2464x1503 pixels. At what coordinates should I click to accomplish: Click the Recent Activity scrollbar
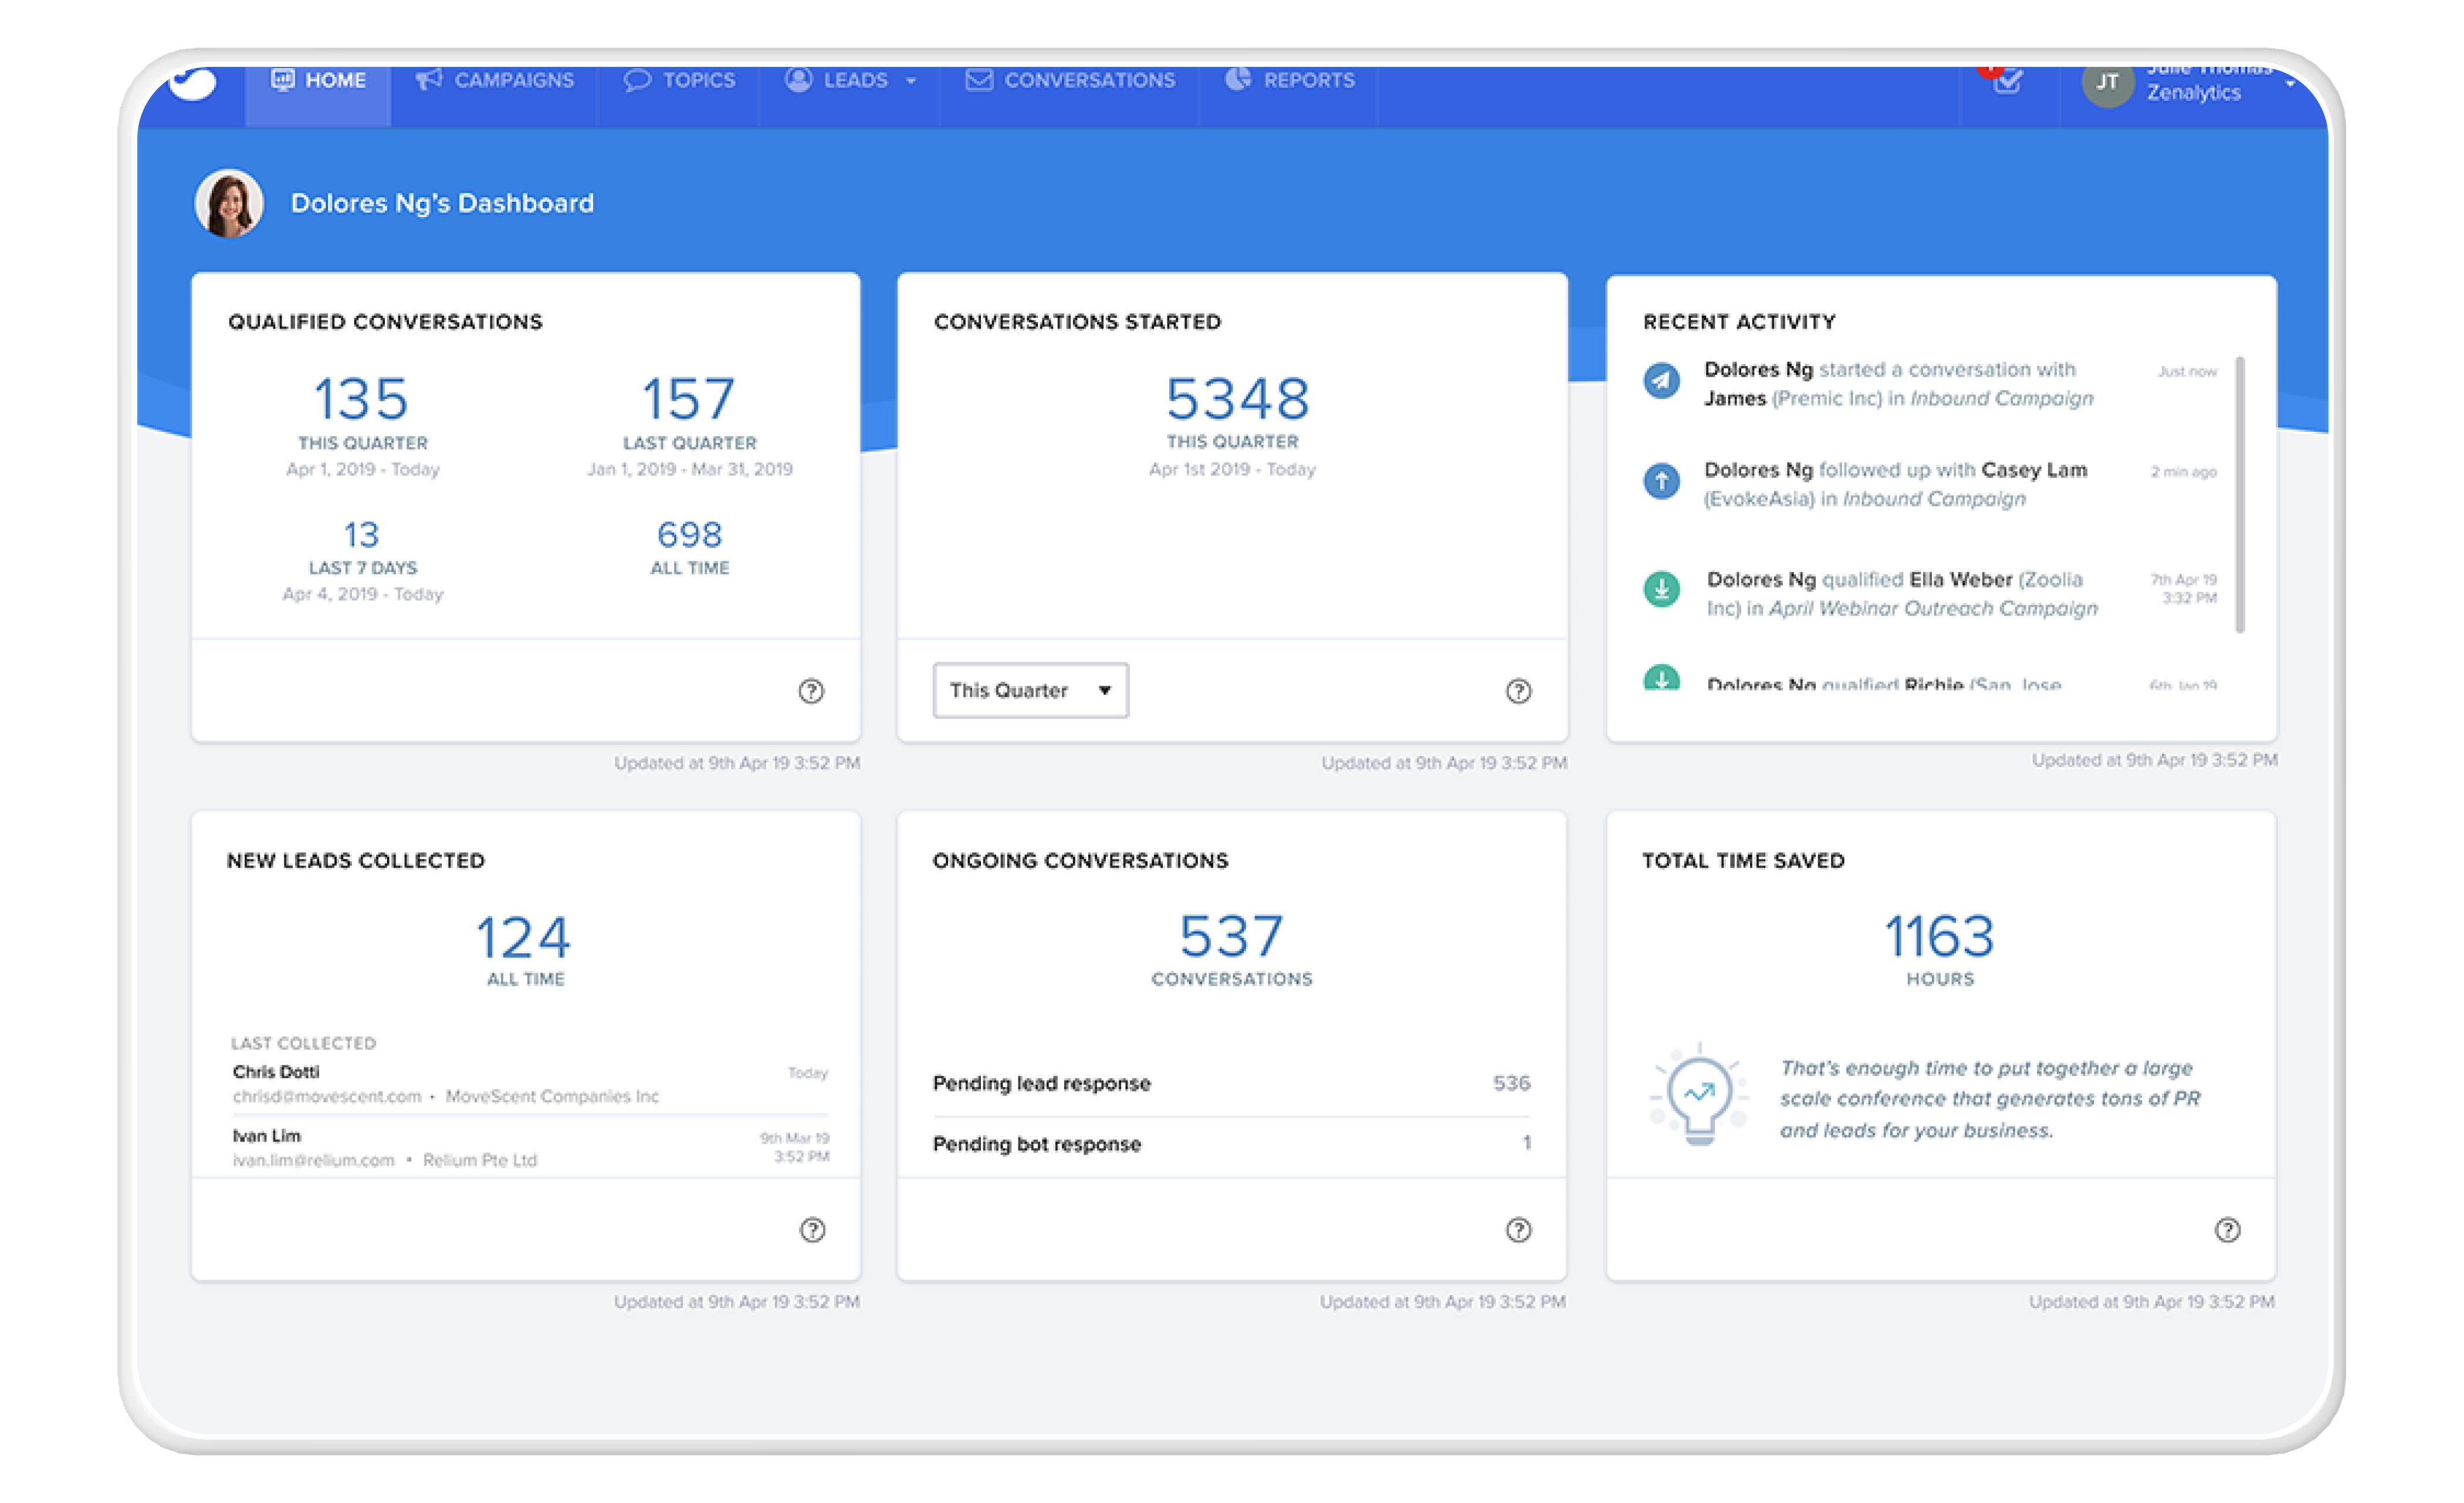coord(2240,495)
